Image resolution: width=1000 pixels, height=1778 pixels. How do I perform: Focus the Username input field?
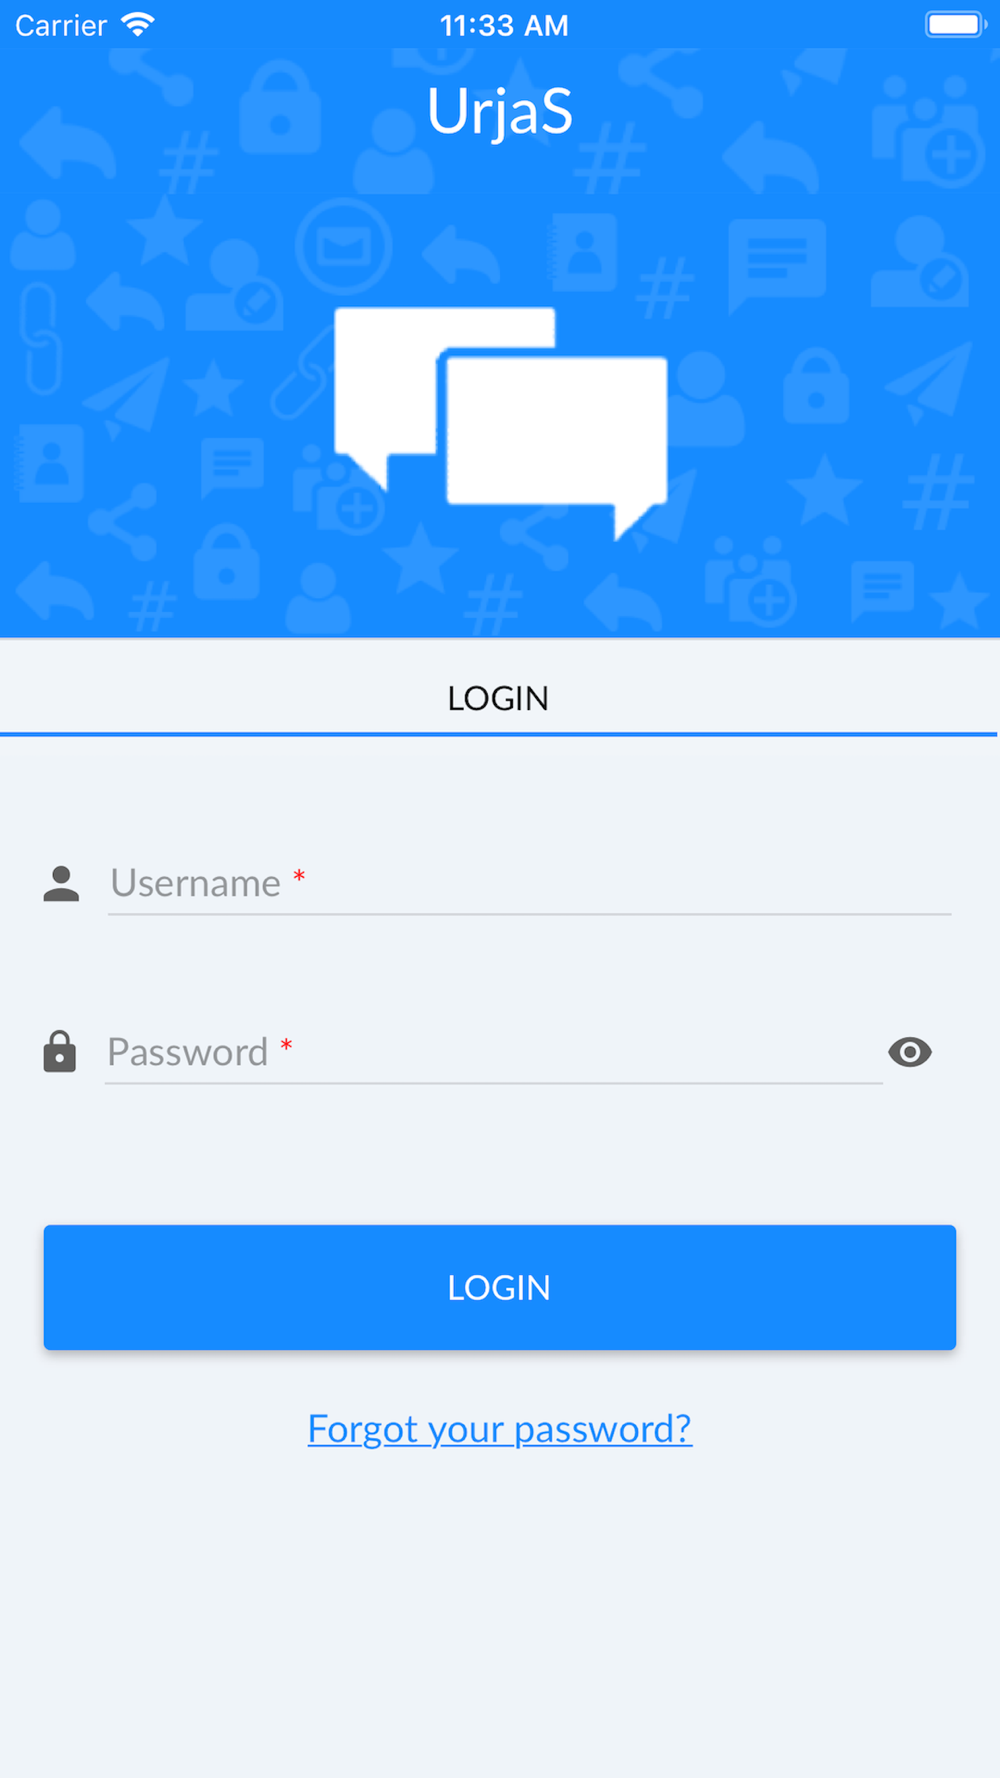point(530,884)
